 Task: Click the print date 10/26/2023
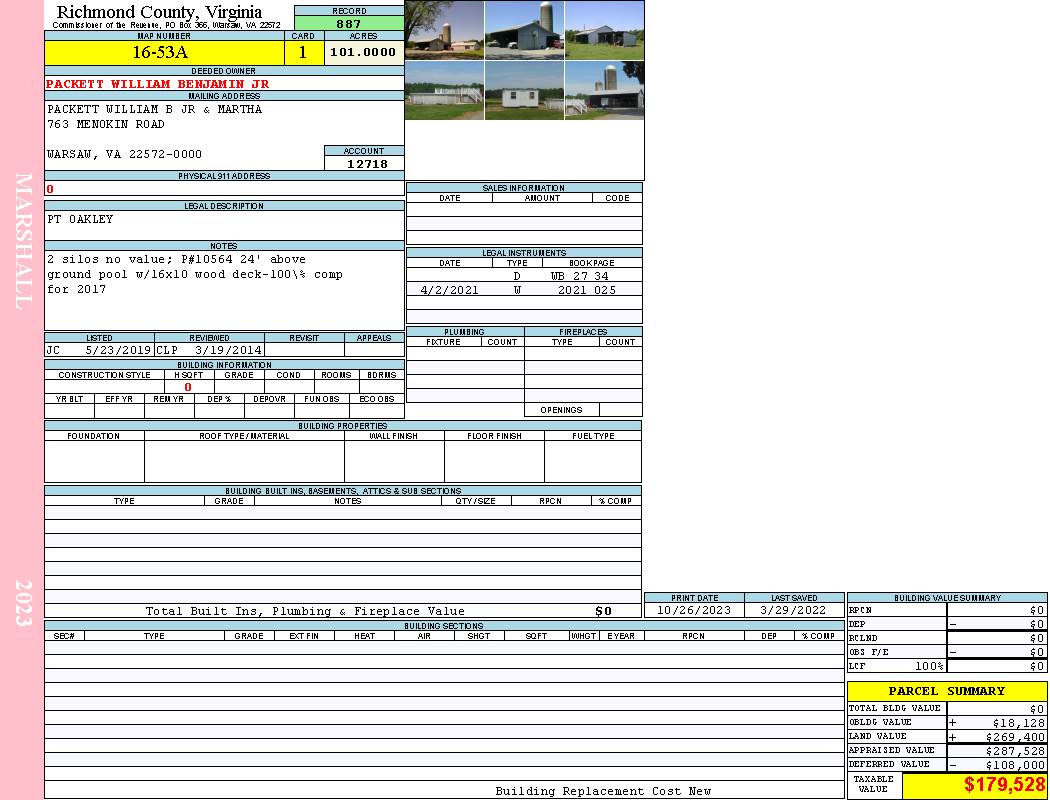point(693,610)
